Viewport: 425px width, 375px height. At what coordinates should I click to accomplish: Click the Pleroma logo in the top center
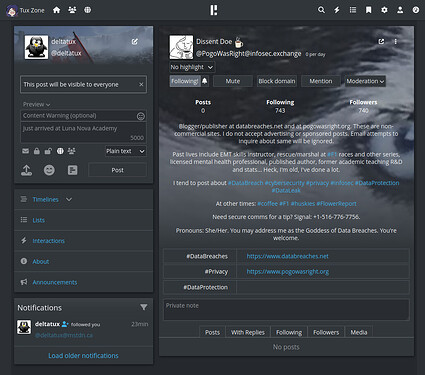pyautogui.click(x=214, y=10)
